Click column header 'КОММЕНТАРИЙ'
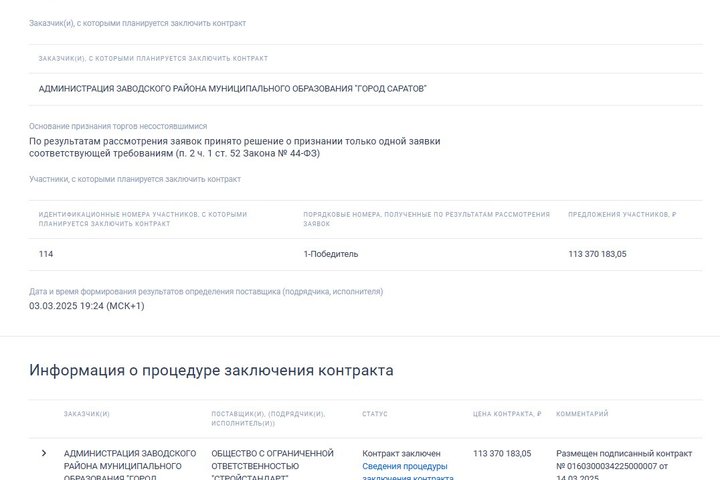 coord(582,414)
